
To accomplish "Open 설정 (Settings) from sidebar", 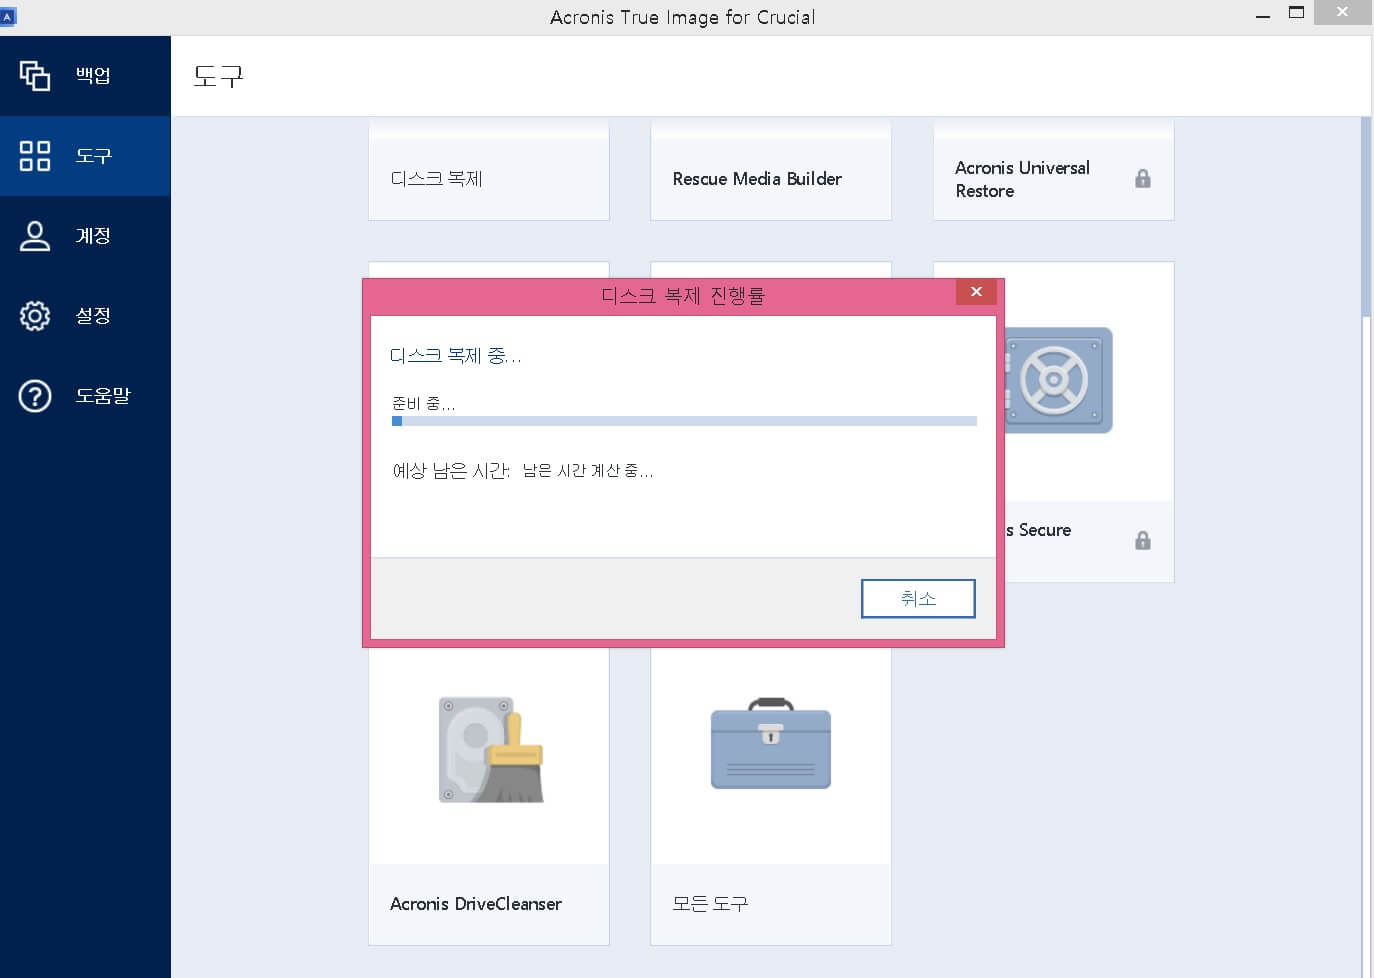I will (85, 316).
